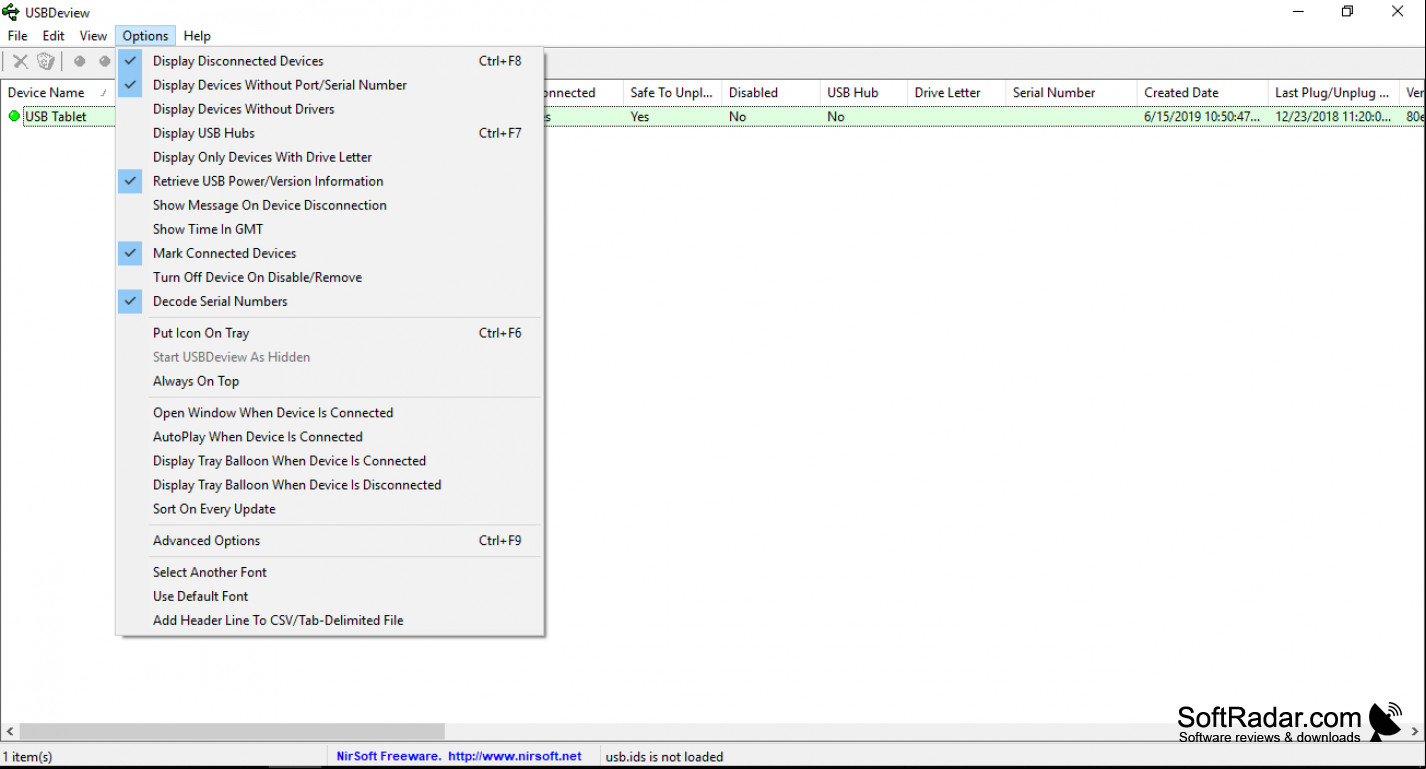The width and height of the screenshot is (1426, 769).
Task: Enable Open Window When Device Is Connected
Action: click(x=330, y=413)
